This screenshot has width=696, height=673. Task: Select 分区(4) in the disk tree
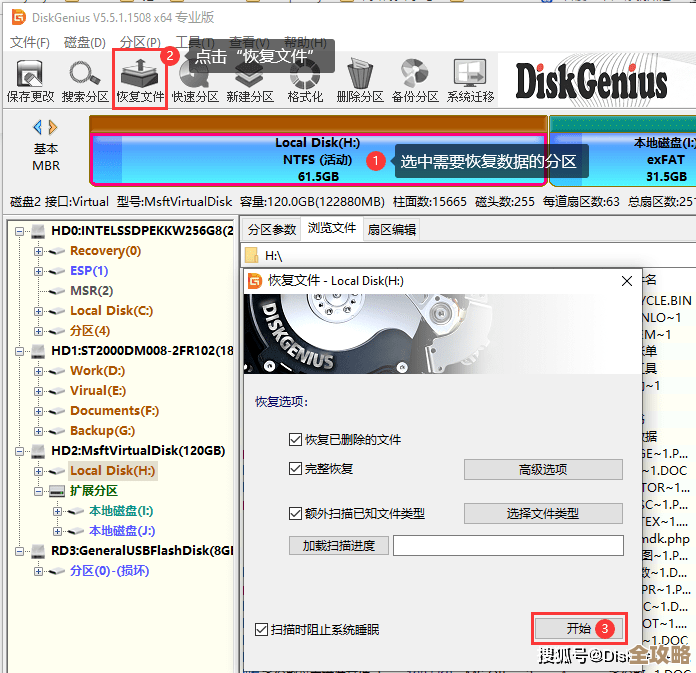(x=90, y=331)
